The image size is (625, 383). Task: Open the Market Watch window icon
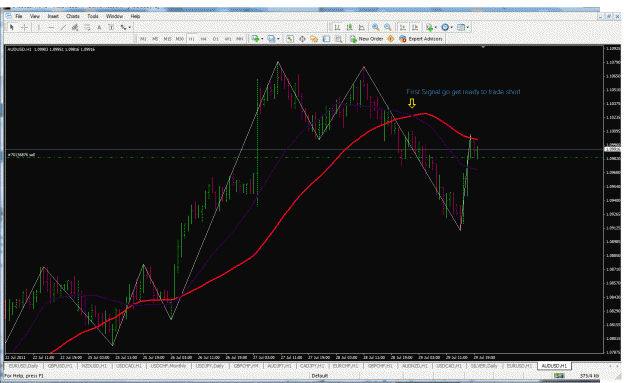(x=290, y=39)
